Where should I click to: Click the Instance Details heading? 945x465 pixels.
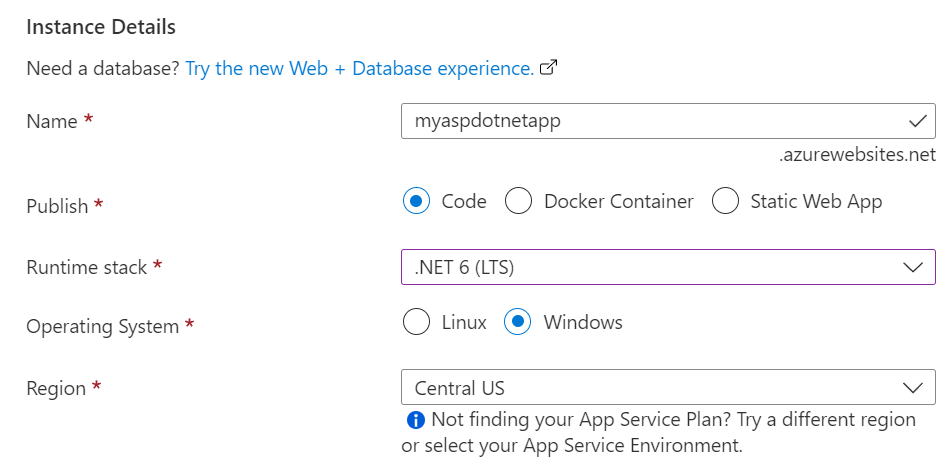pyautogui.click(x=101, y=27)
